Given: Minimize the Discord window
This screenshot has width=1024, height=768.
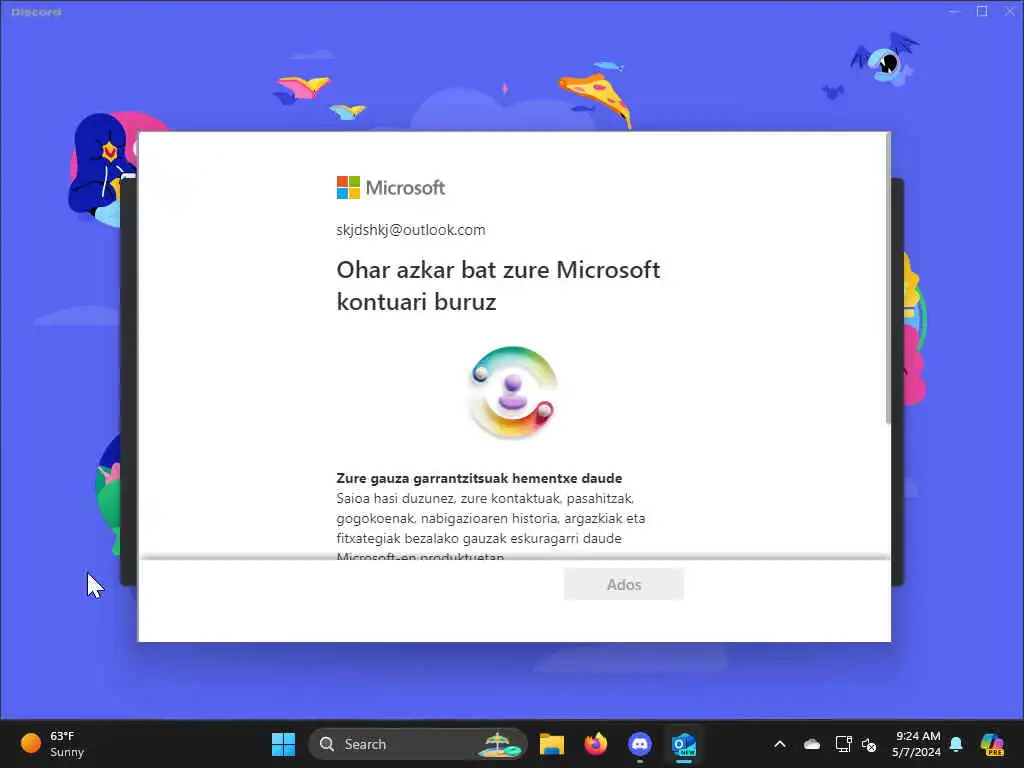Looking at the screenshot, I should (x=955, y=11).
